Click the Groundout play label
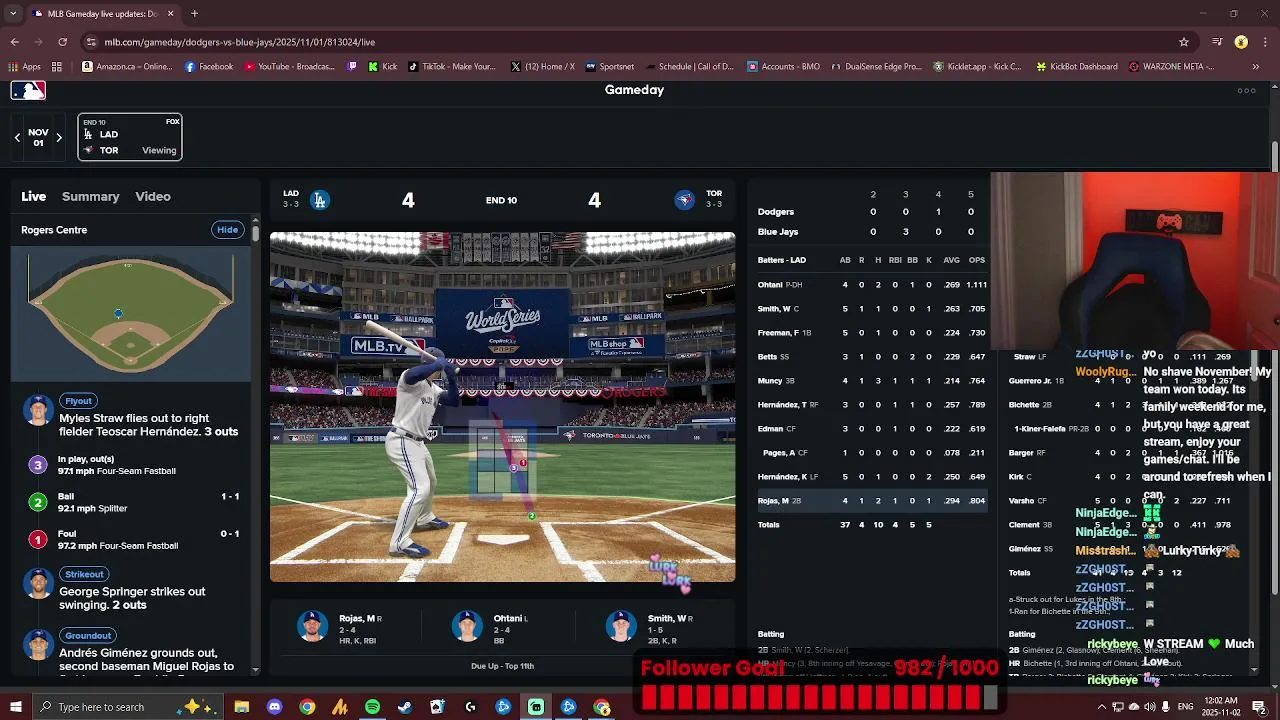Viewport: 1280px width, 720px height. (x=88, y=635)
